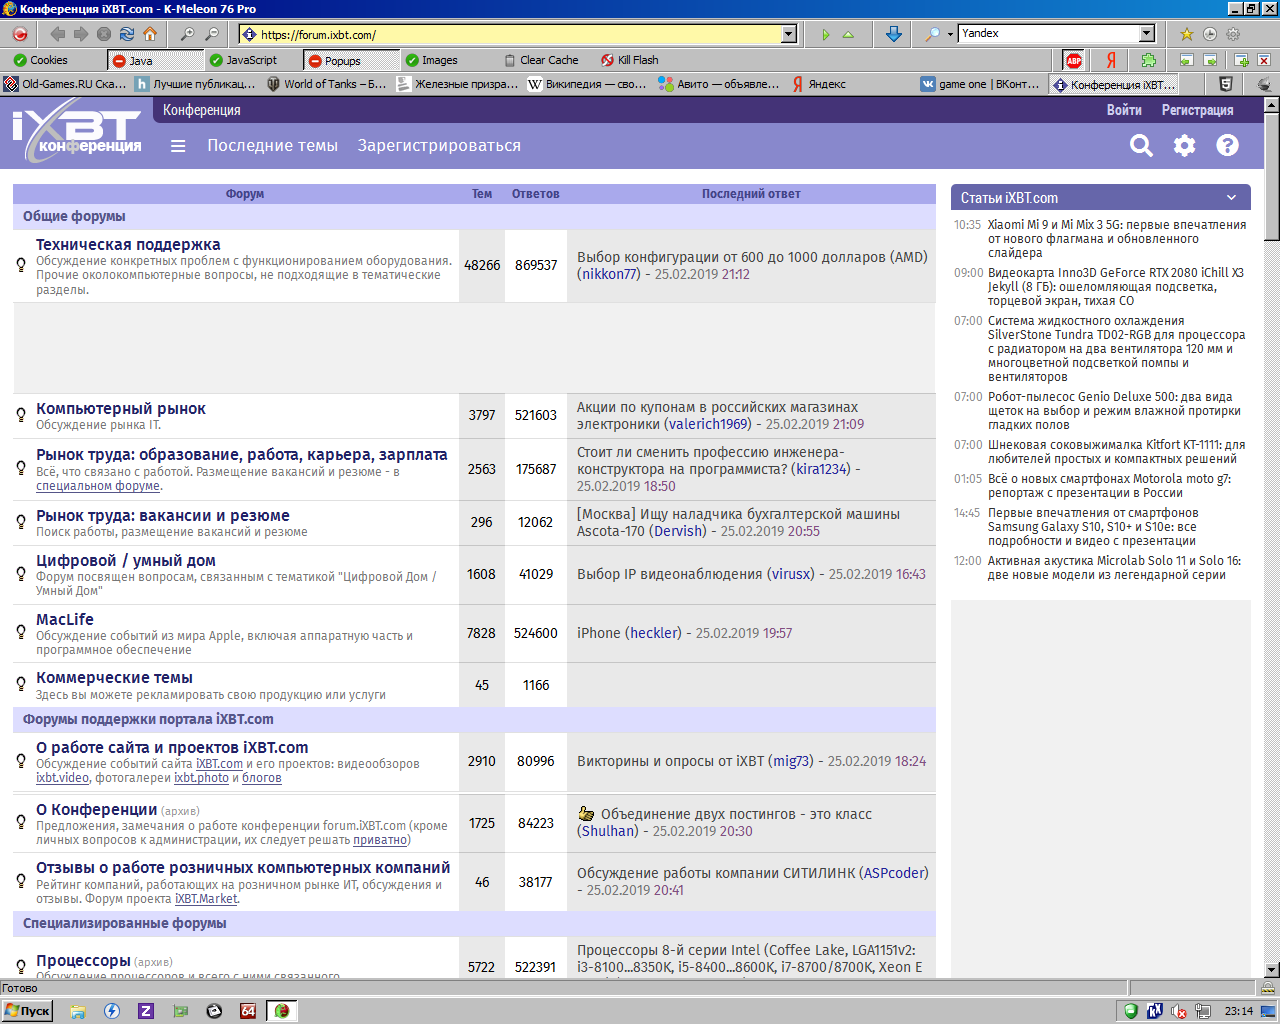
Task: Click the специальном форуме link
Action: coord(98,486)
